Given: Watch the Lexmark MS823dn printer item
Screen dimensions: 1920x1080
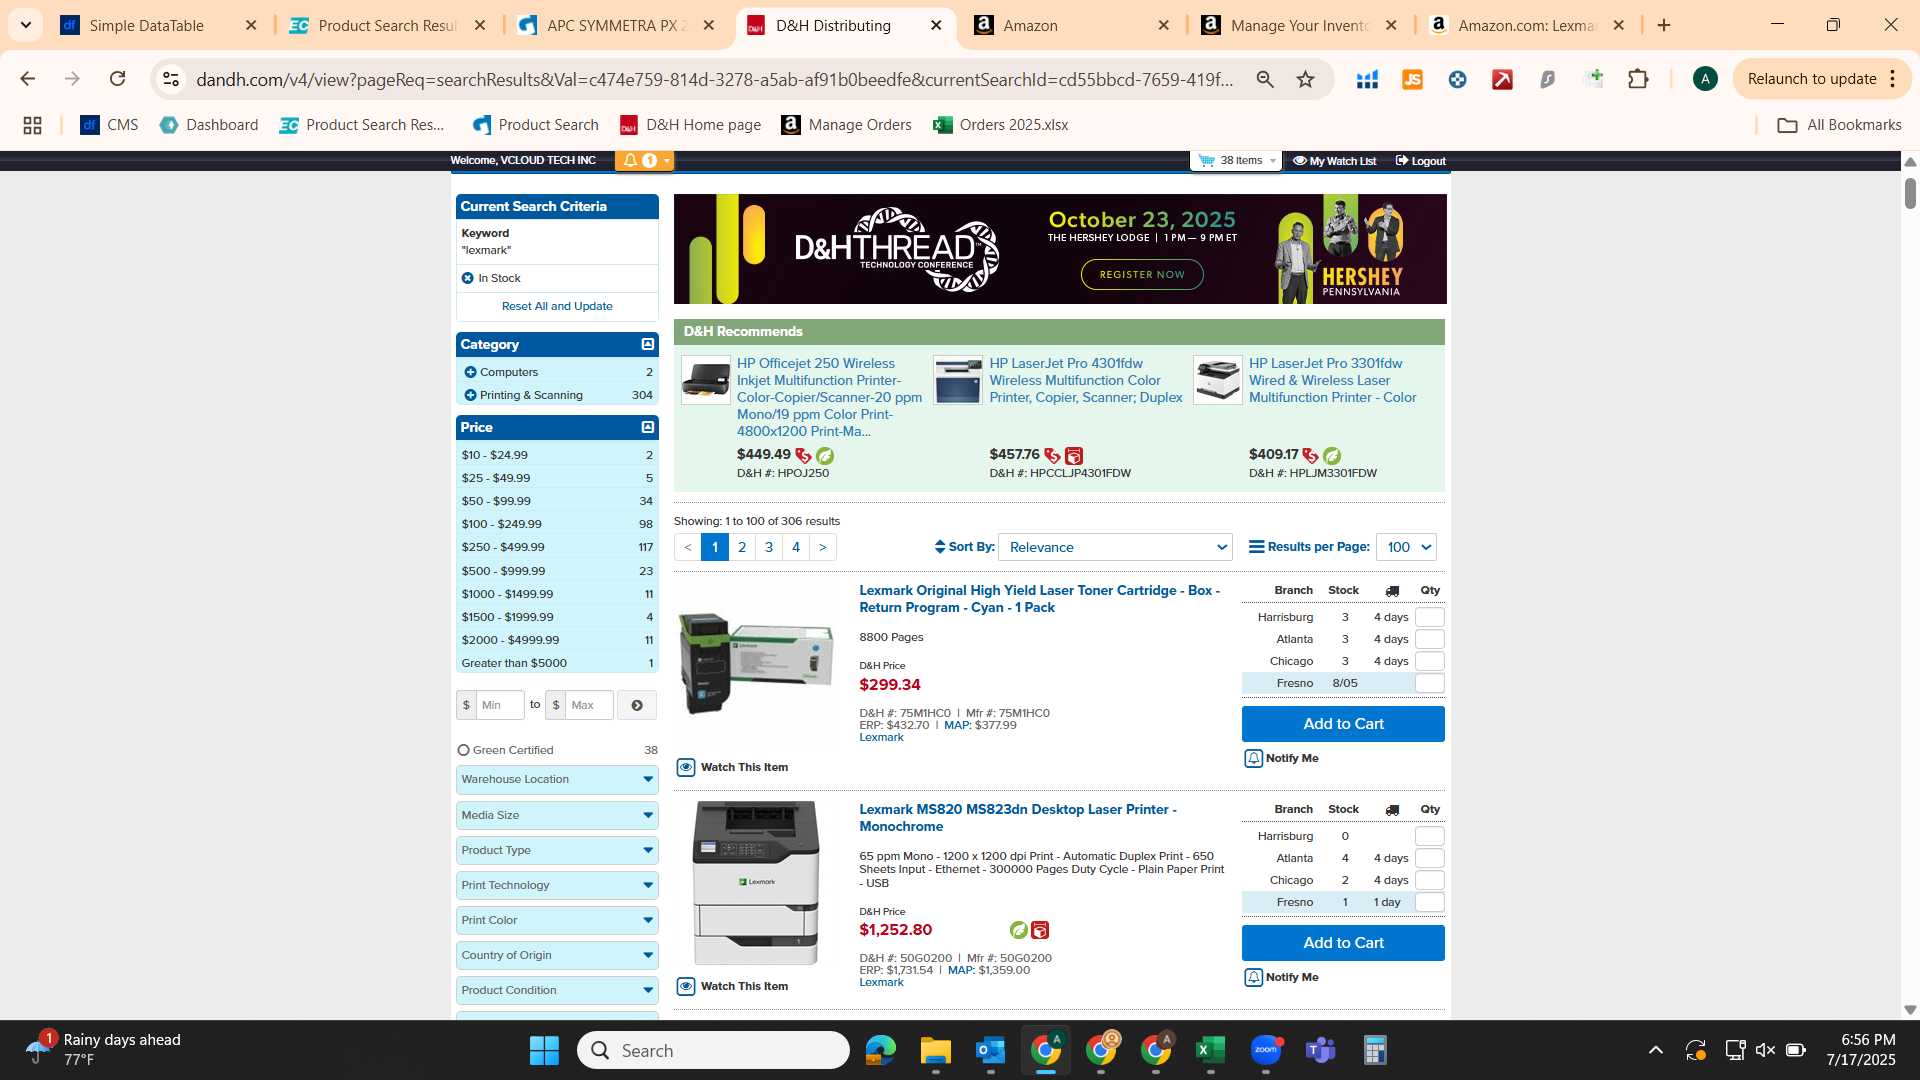Looking at the screenshot, I should click(733, 986).
